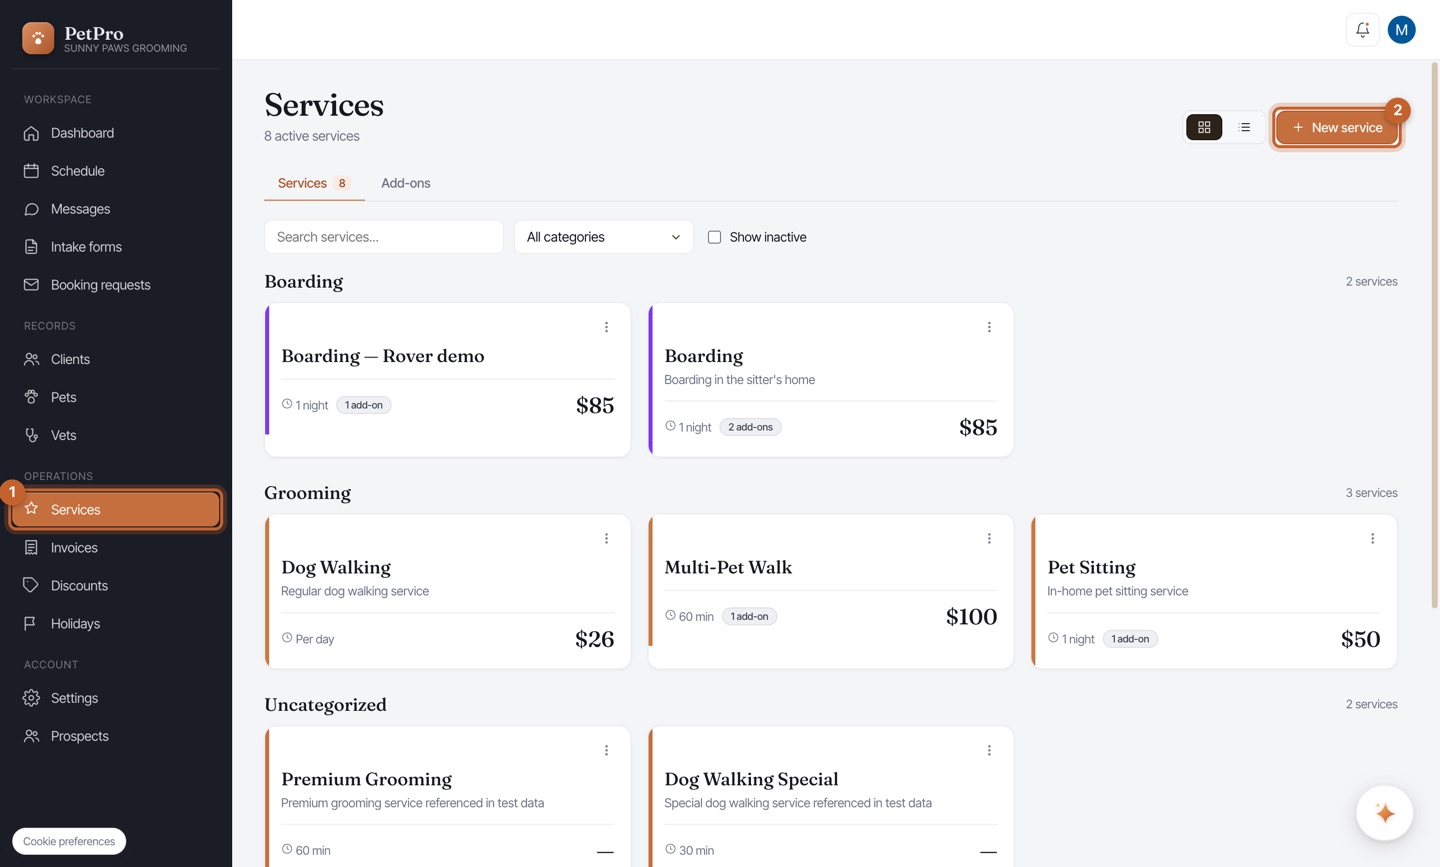Click the PetPro paw logo icon
This screenshot has width=1440, height=867.
(38, 38)
